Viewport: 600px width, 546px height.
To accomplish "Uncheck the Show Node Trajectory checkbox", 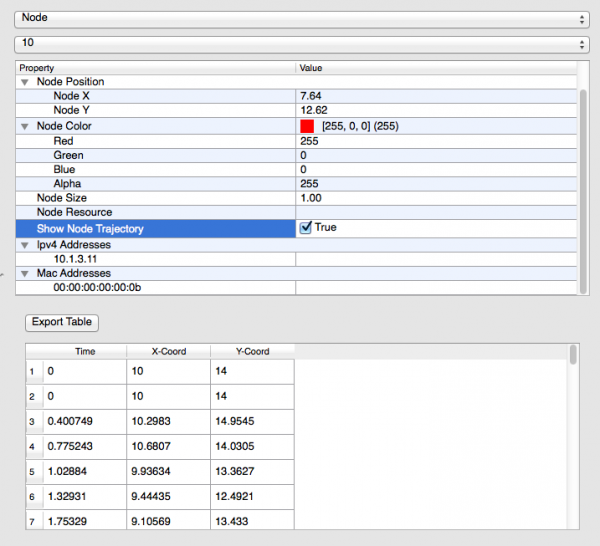I will pos(306,228).
